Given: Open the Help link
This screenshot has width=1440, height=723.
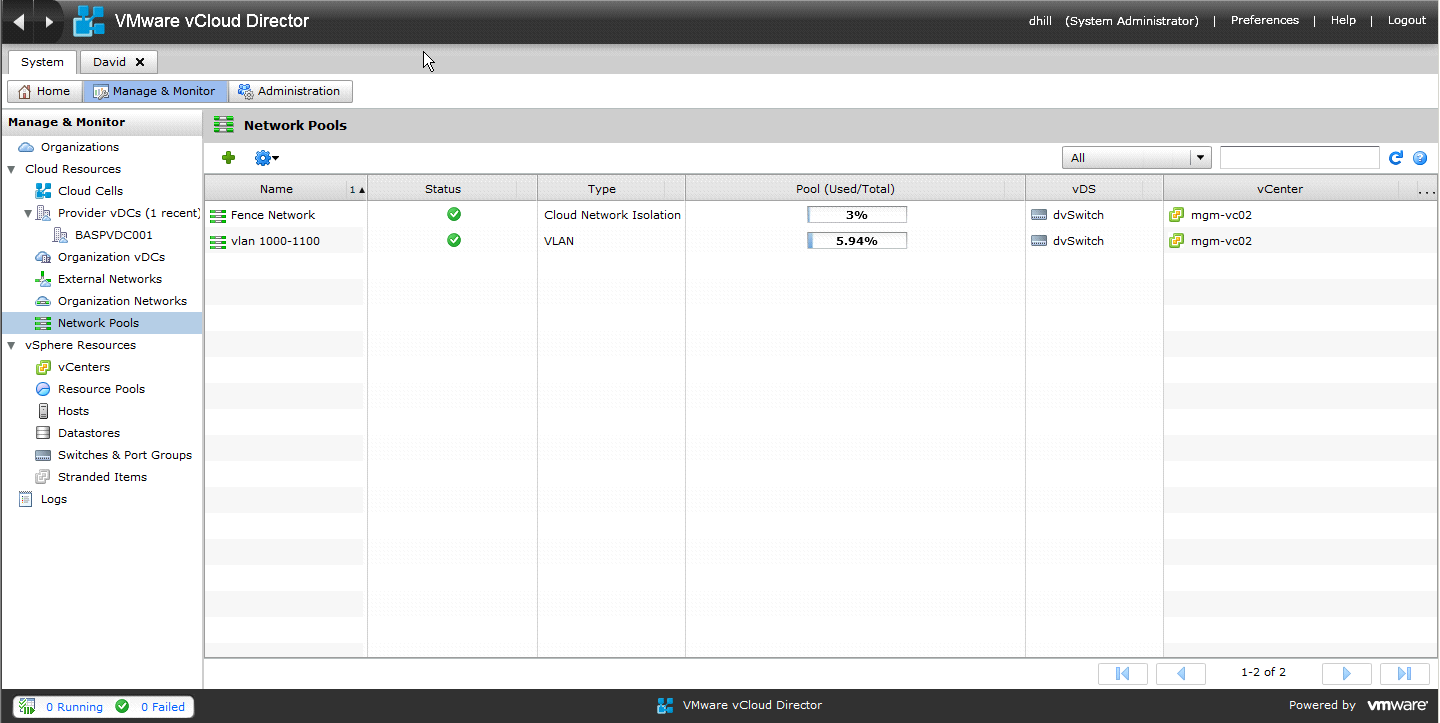Looking at the screenshot, I should [1343, 20].
